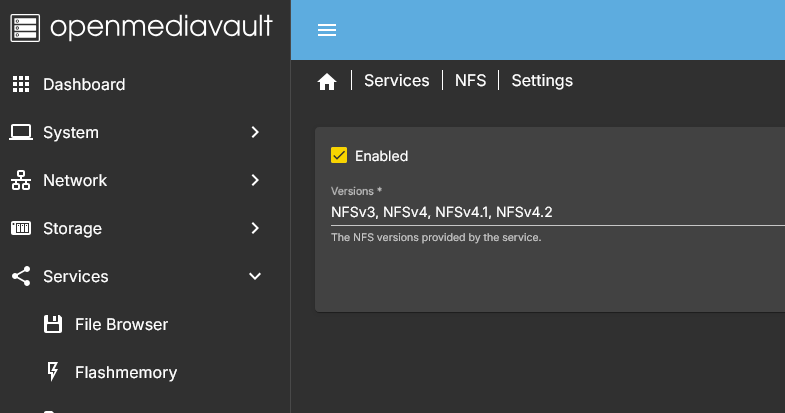The width and height of the screenshot is (785, 413).
Task: Toggle the hamburger navigation menu
Action: pyautogui.click(x=327, y=30)
